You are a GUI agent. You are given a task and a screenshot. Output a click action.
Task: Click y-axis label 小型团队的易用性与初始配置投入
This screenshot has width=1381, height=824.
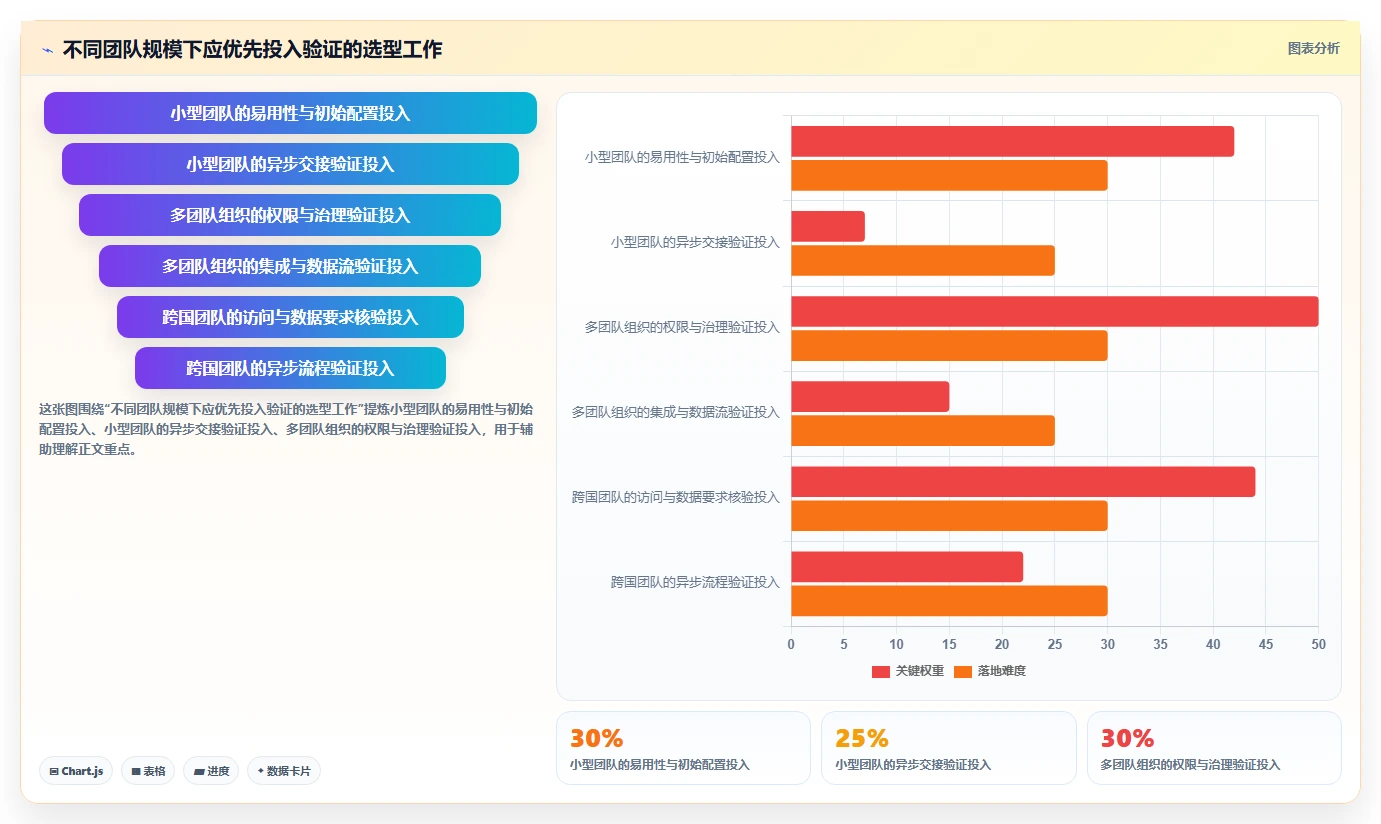(682, 158)
